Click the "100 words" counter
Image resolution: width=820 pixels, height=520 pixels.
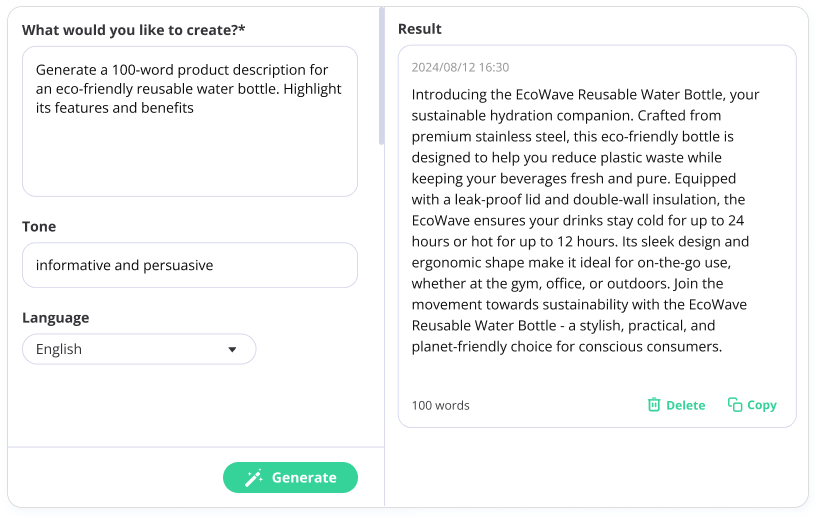pos(440,405)
